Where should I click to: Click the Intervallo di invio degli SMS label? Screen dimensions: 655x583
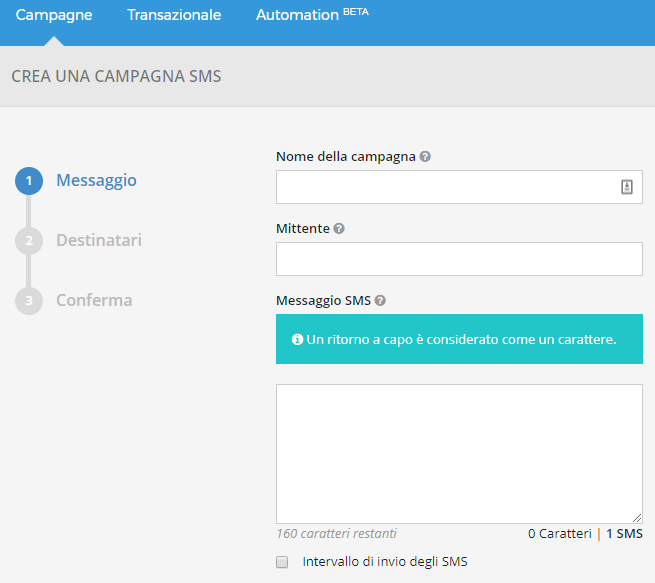tap(385, 562)
